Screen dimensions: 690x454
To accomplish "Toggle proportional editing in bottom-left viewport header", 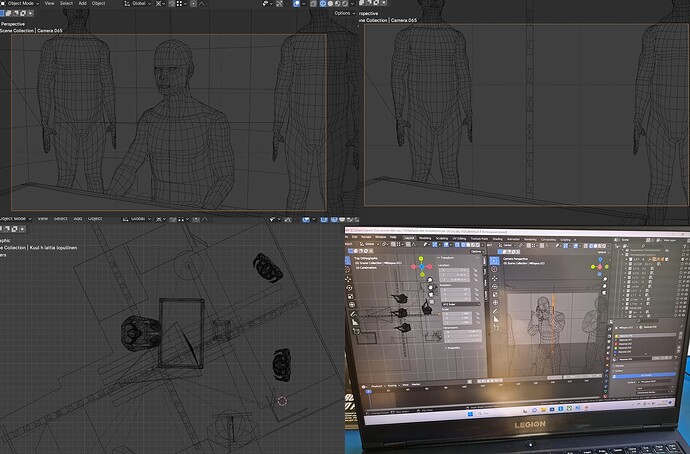I will [x=196, y=219].
